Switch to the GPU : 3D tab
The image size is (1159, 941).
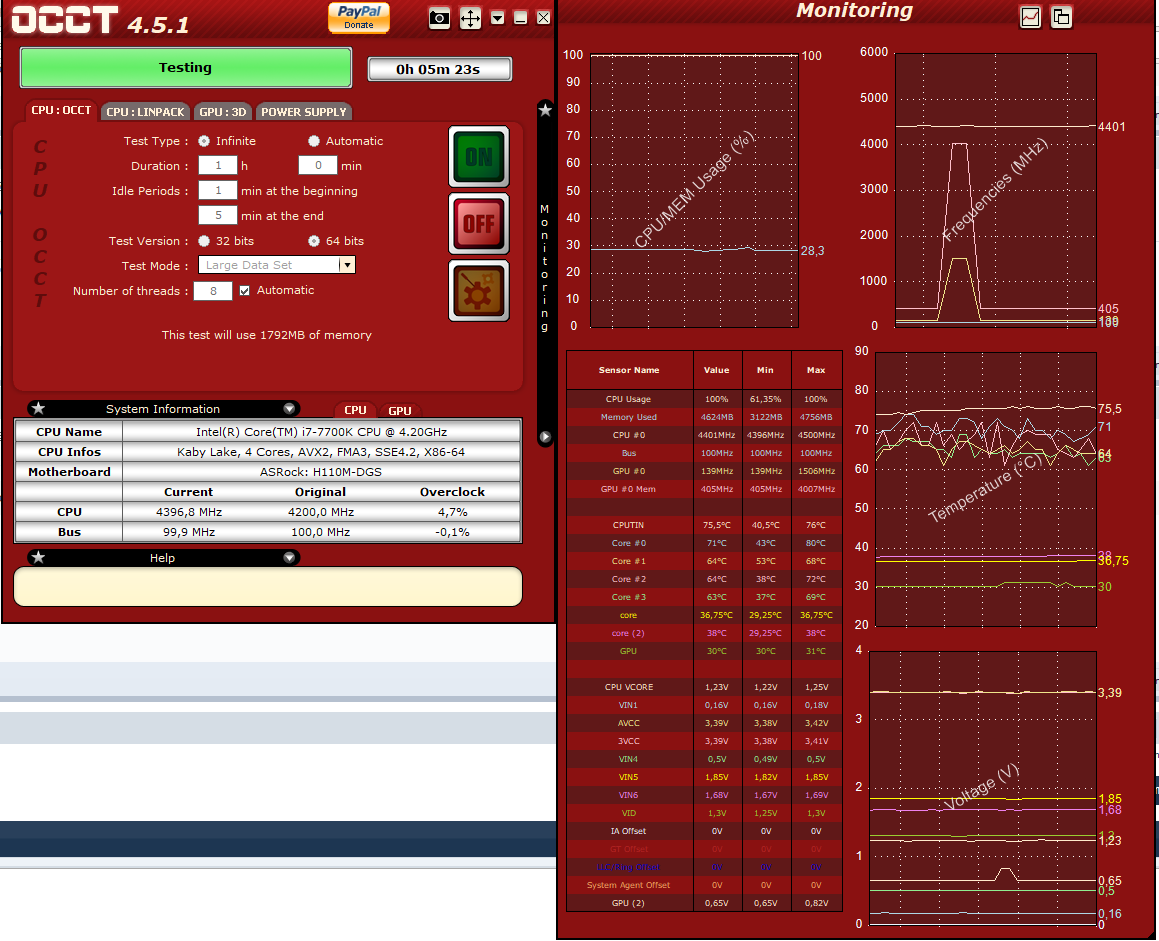tap(222, 112)
